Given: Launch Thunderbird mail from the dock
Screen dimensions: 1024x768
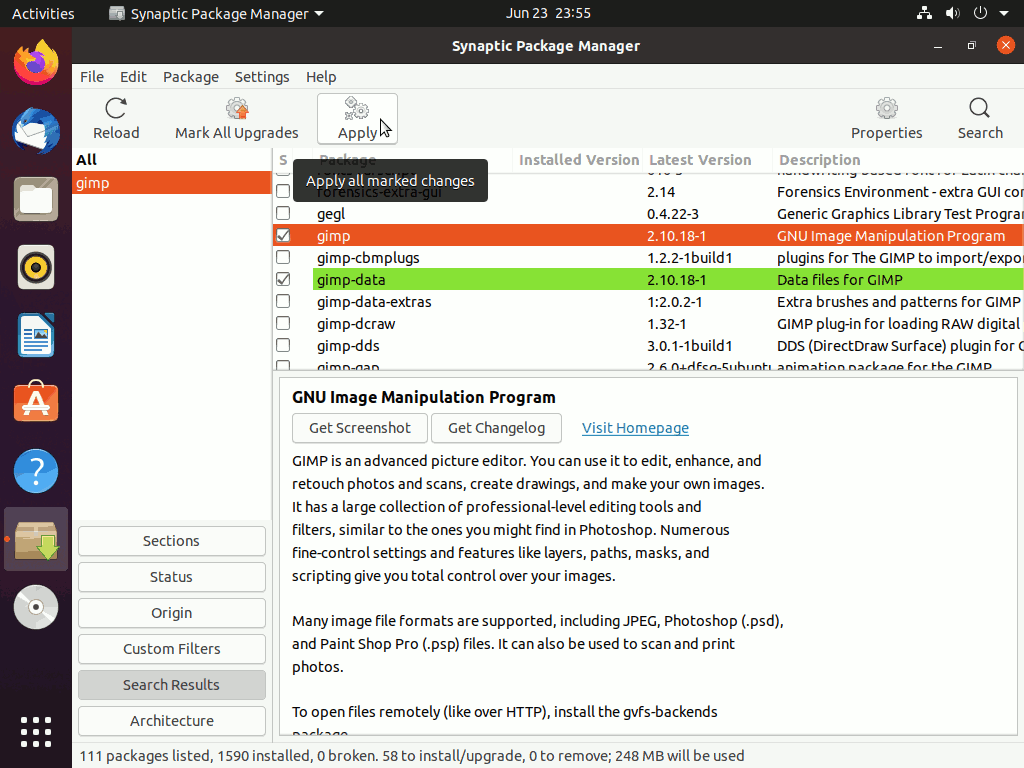Looking at the screenshot, I should tap(36, 131).
